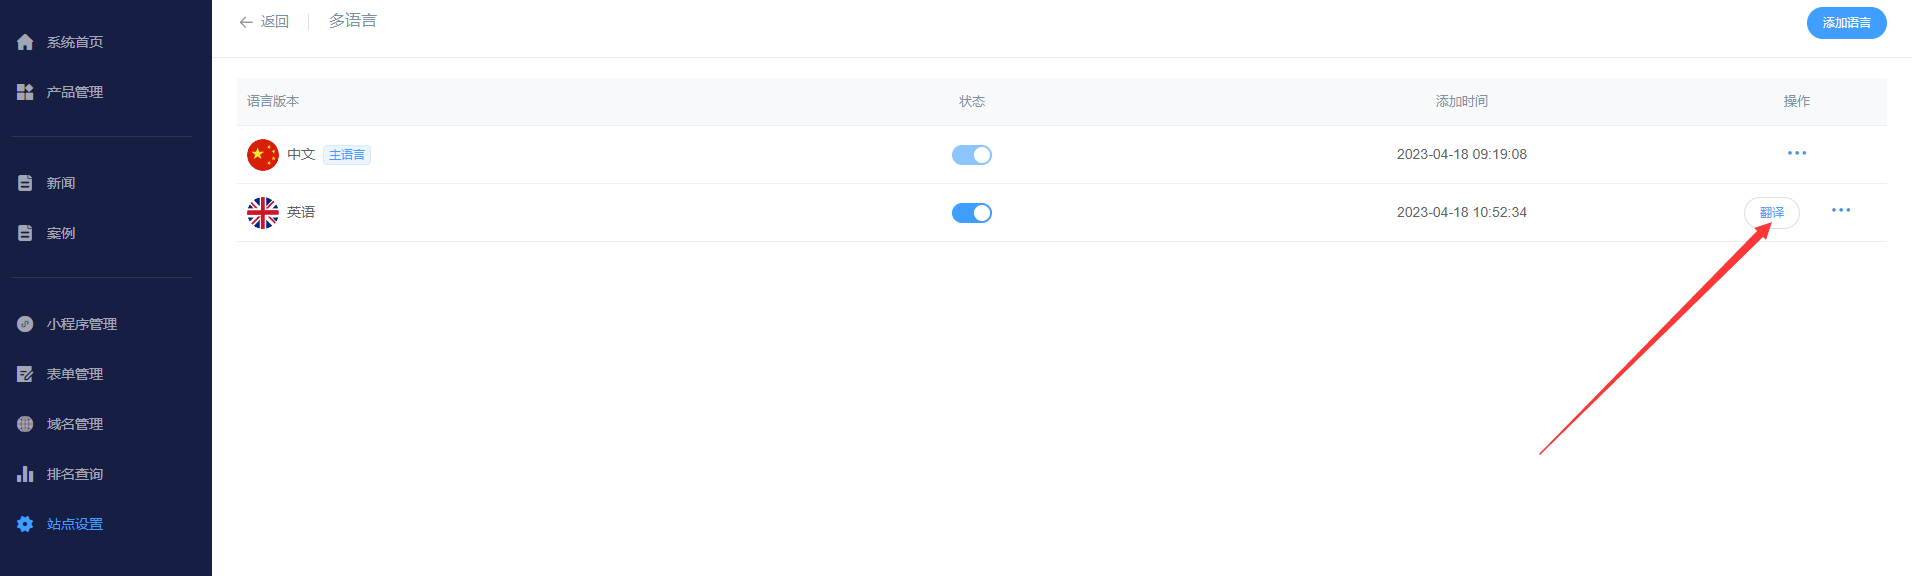Click the 域名管理 globe icon

(25, 424)
